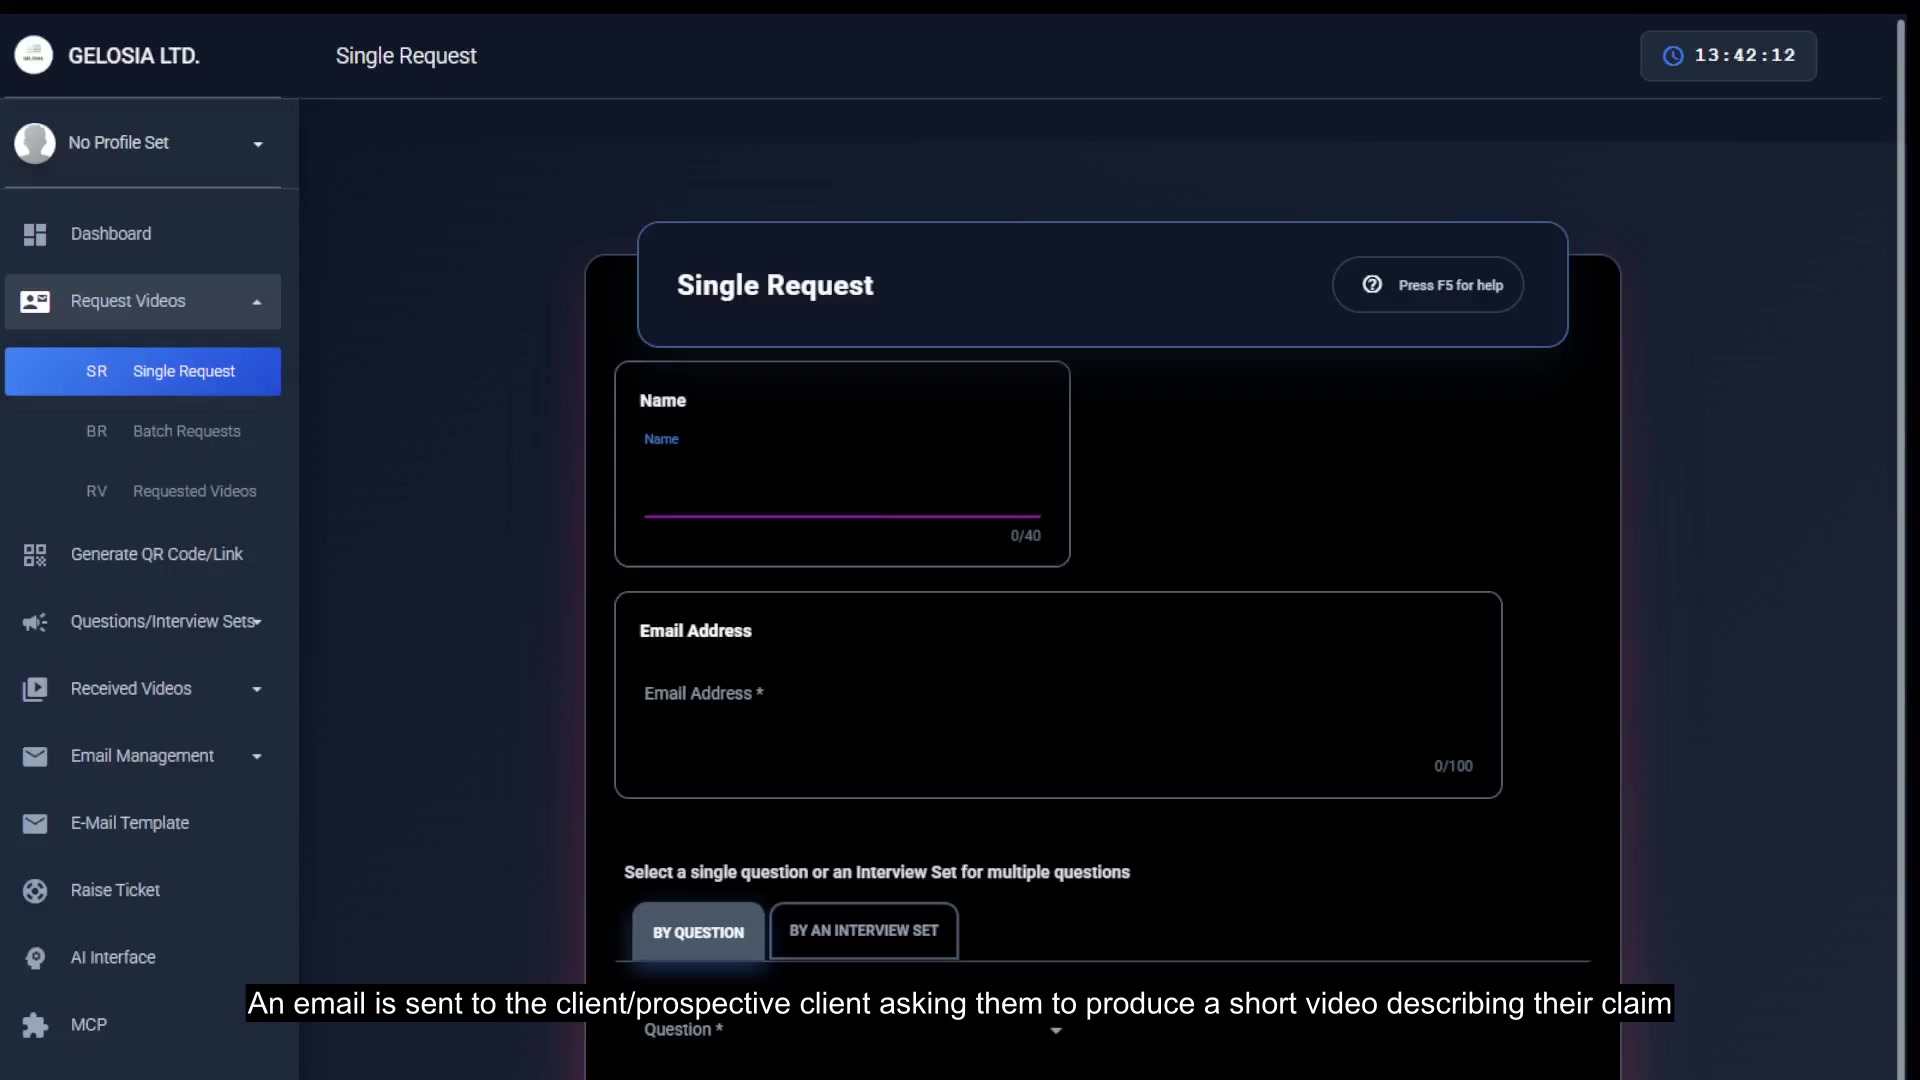Click the Email Management envelope icon
The width and height of the screenshot is (1920, 1080).
(x=35, y=757)
